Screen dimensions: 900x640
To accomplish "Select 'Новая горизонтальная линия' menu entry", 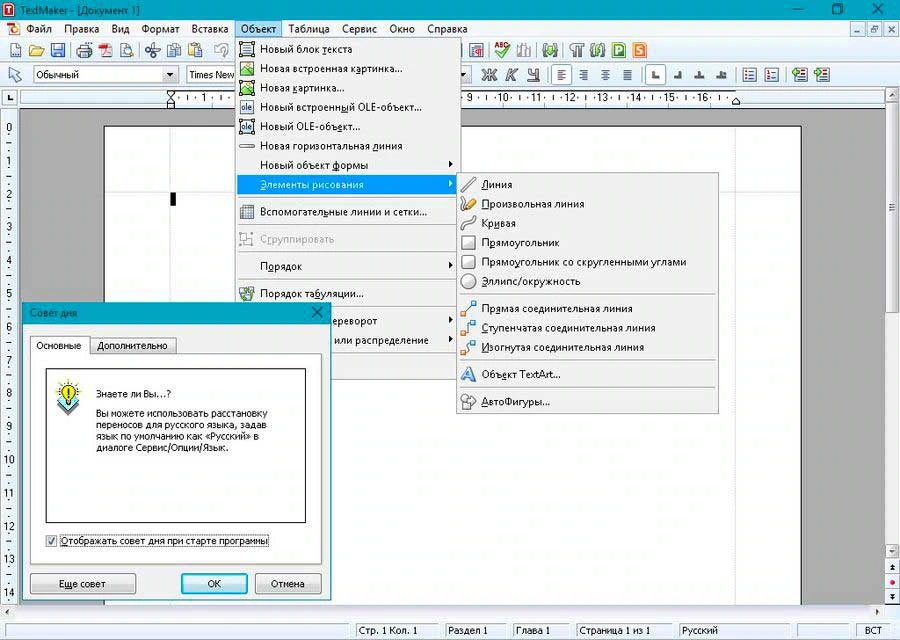I will [346, 146].
